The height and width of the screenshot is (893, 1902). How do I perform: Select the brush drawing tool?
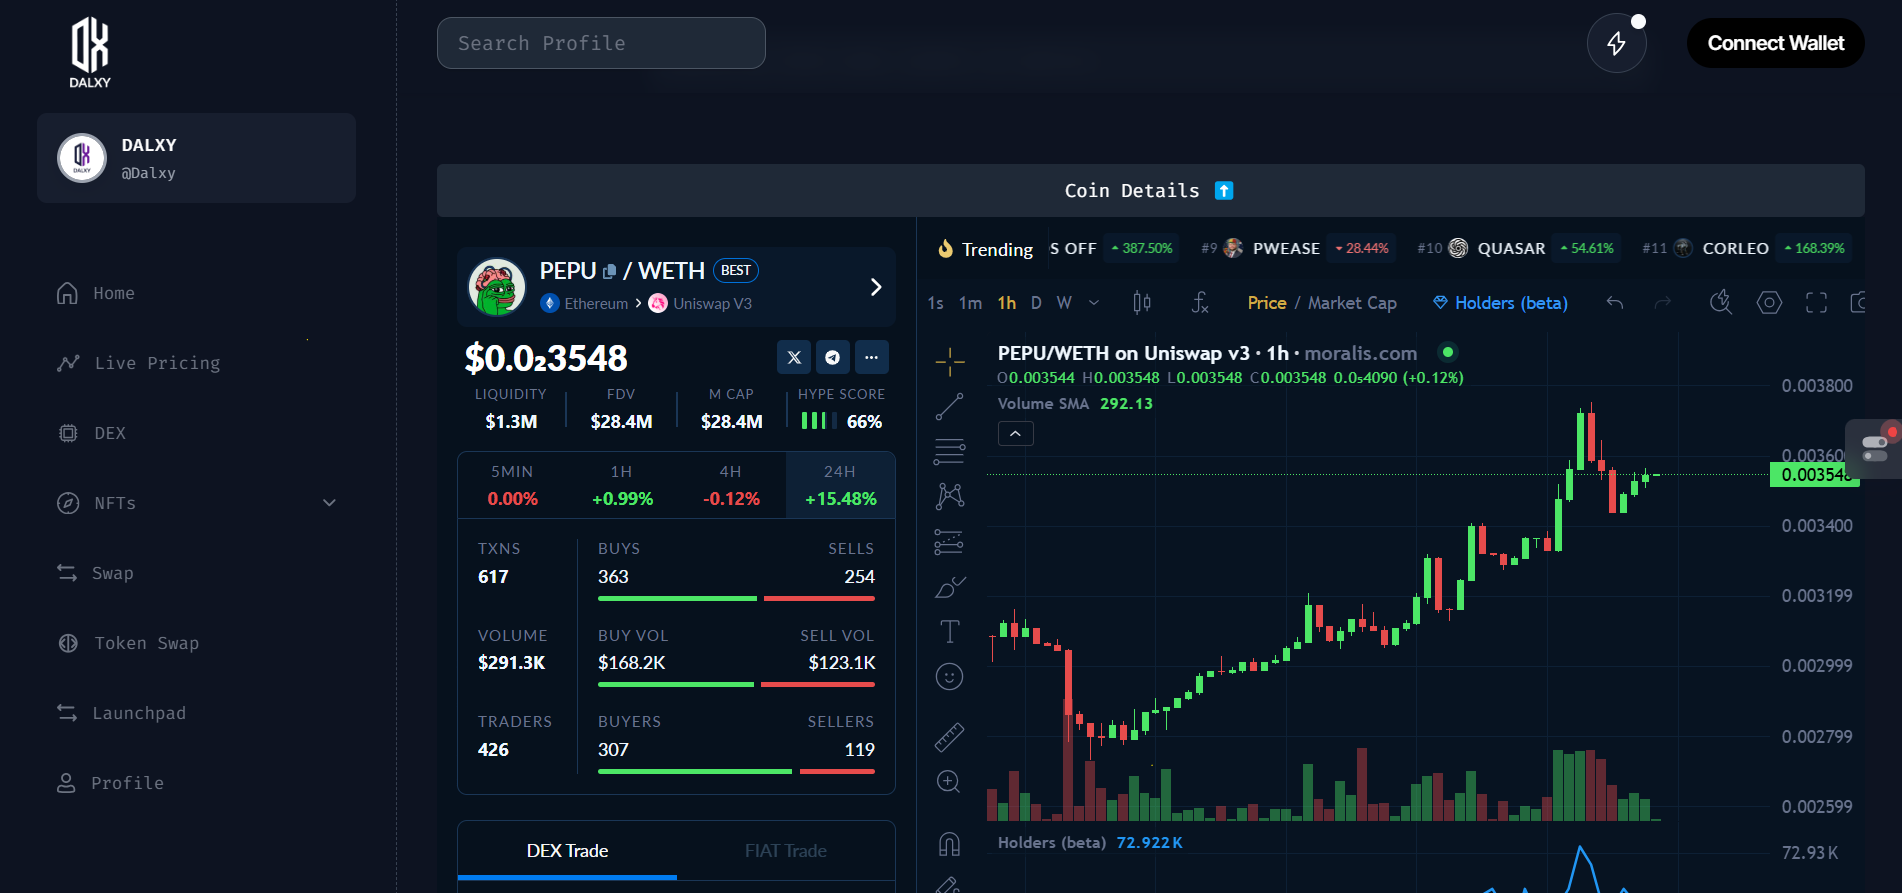pos(949,587)
